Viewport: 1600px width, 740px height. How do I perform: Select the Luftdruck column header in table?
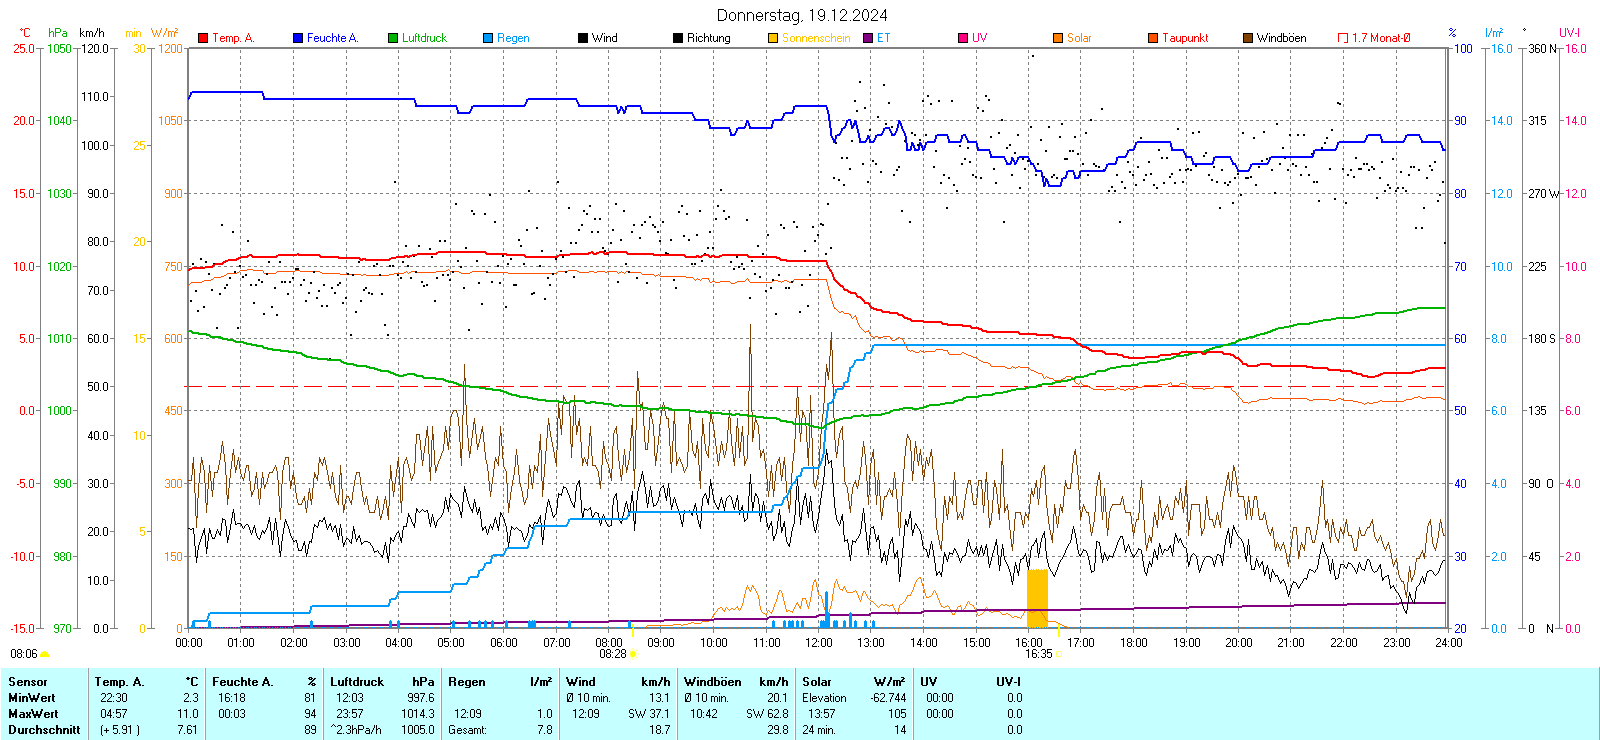(x=357, y=682)
